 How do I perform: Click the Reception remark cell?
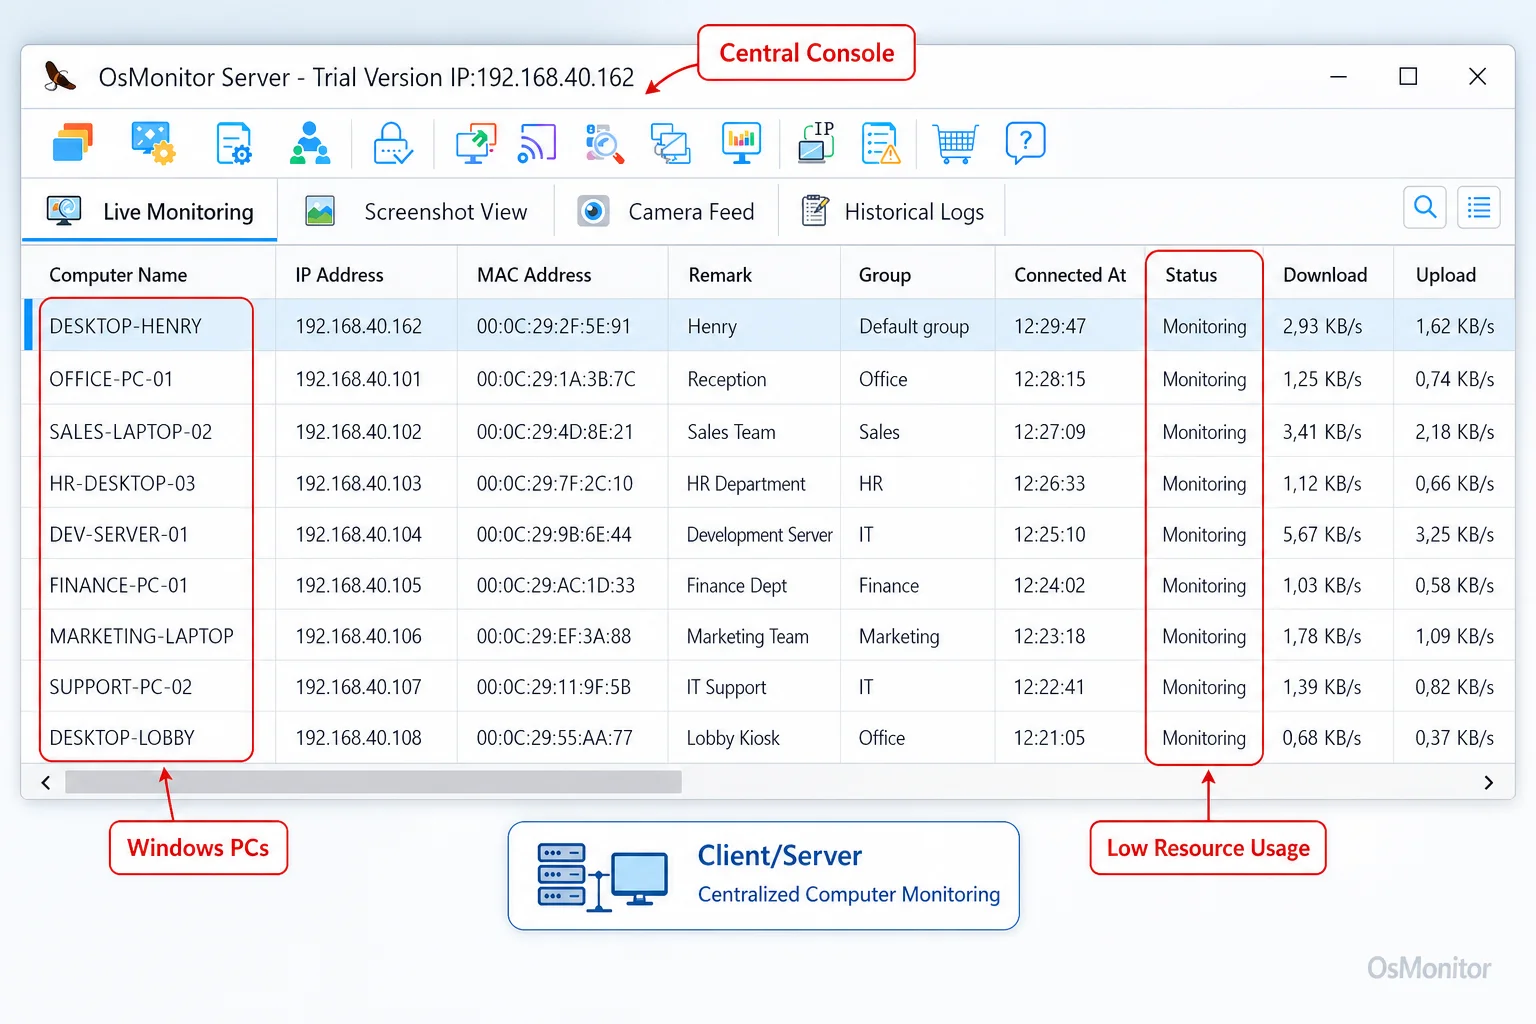tap(727, 379)
